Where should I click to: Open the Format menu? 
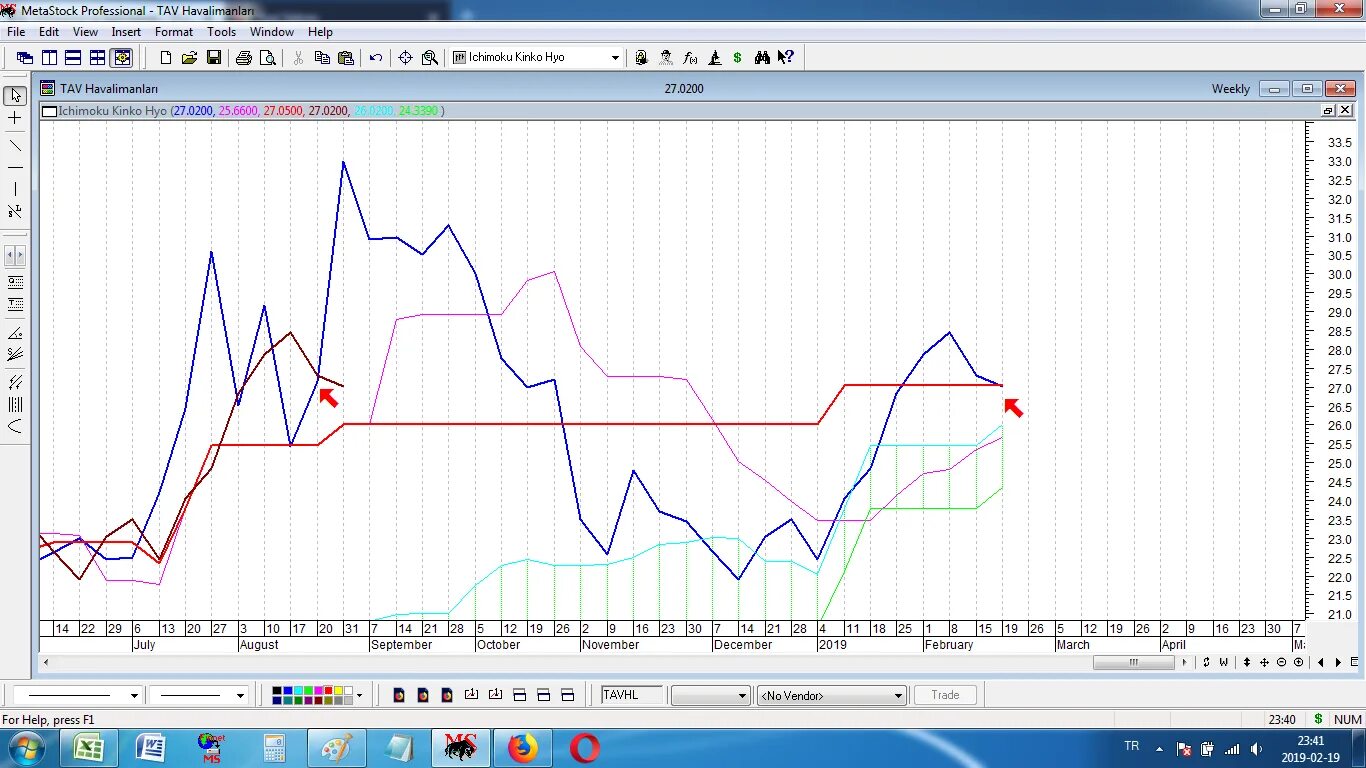174,32
